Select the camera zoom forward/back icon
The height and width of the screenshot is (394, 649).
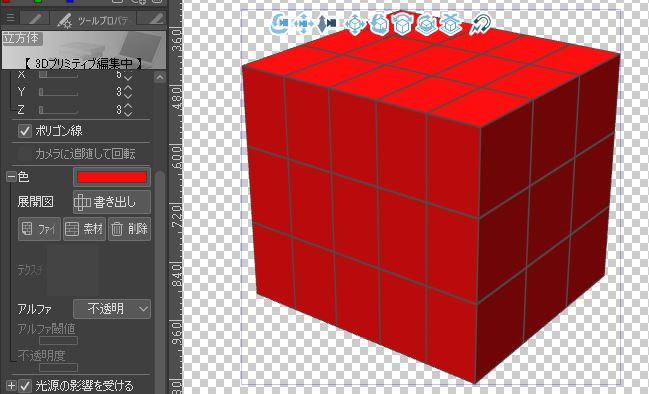327,24
